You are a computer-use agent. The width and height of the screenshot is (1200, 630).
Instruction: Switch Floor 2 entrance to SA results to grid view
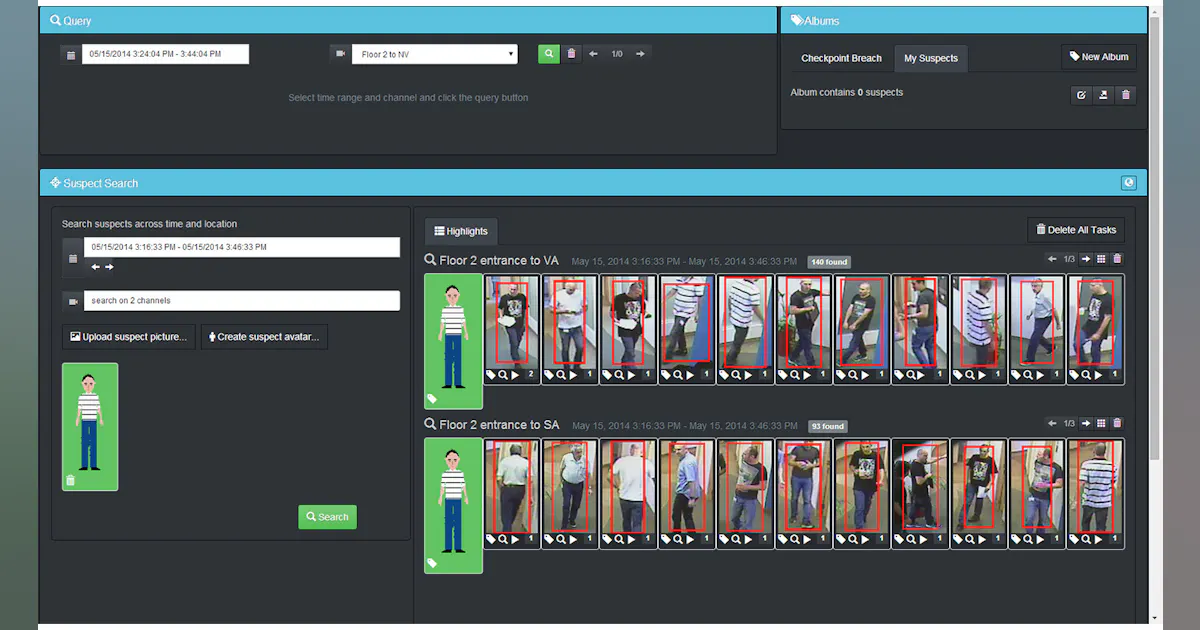1101,423
